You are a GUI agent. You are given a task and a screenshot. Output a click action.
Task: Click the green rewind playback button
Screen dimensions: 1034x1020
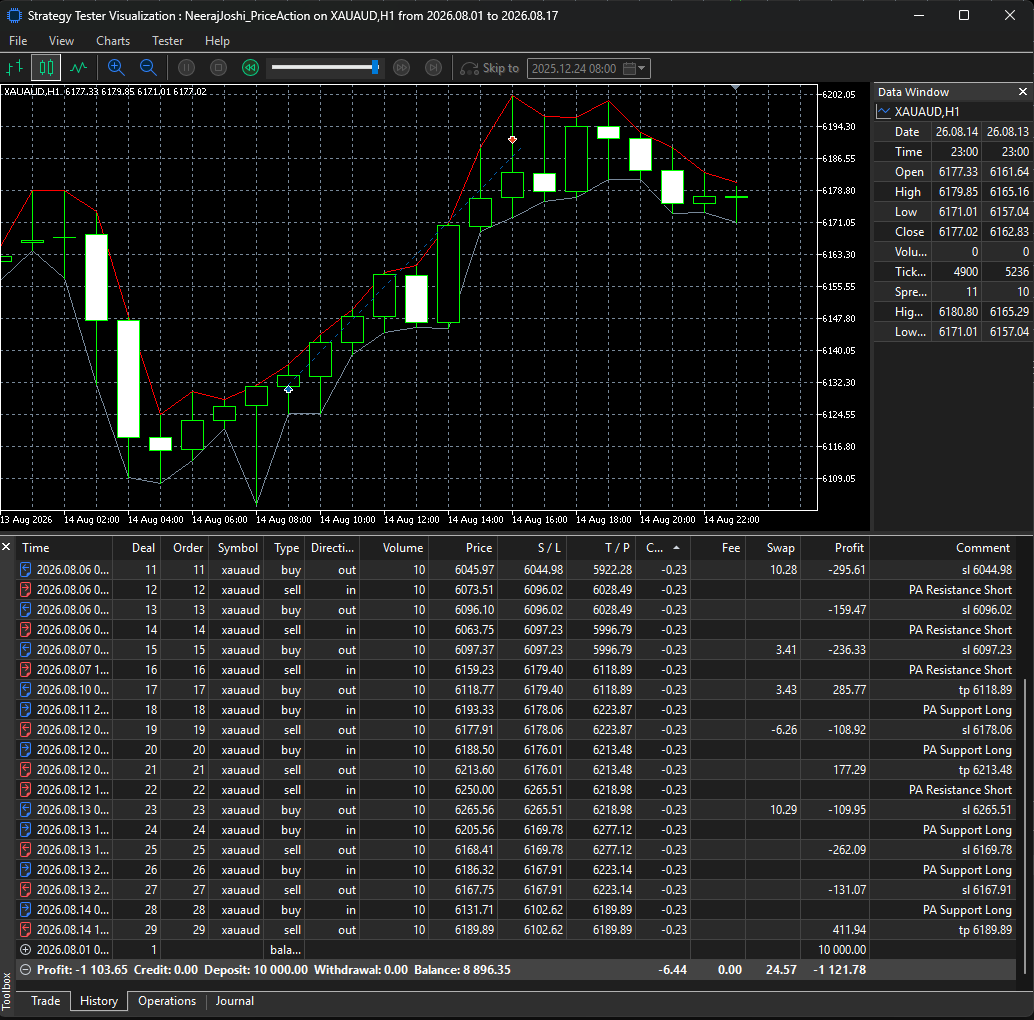coord(250,67)
